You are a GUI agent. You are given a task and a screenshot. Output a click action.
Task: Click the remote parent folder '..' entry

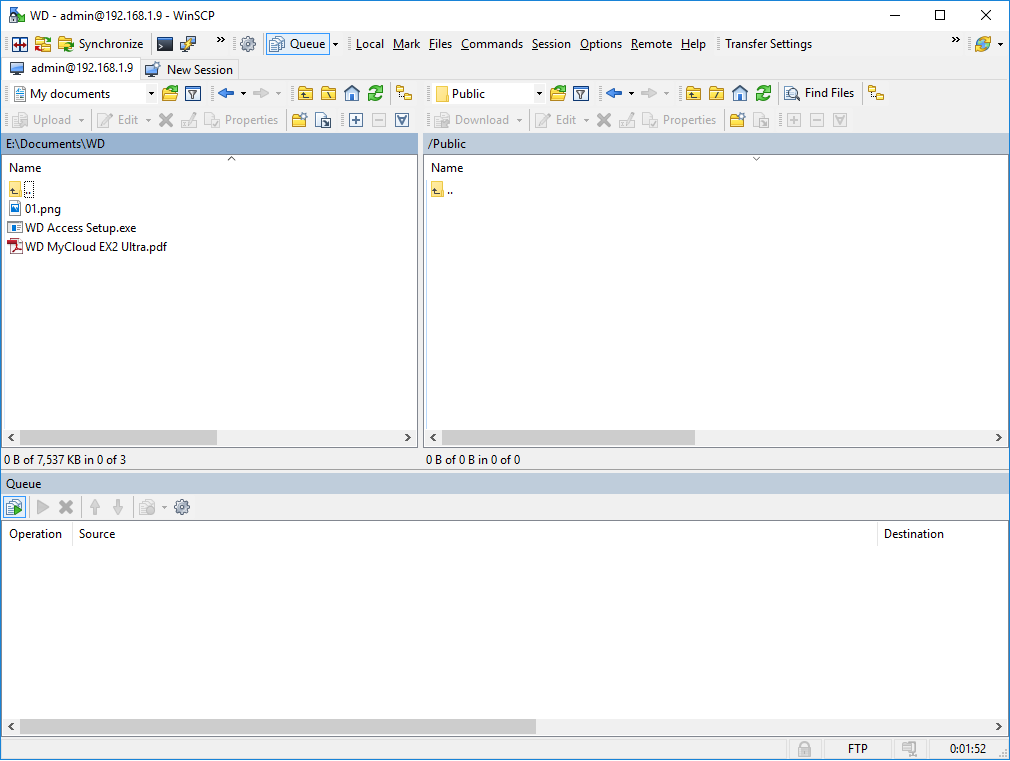(x=443, y=190)
